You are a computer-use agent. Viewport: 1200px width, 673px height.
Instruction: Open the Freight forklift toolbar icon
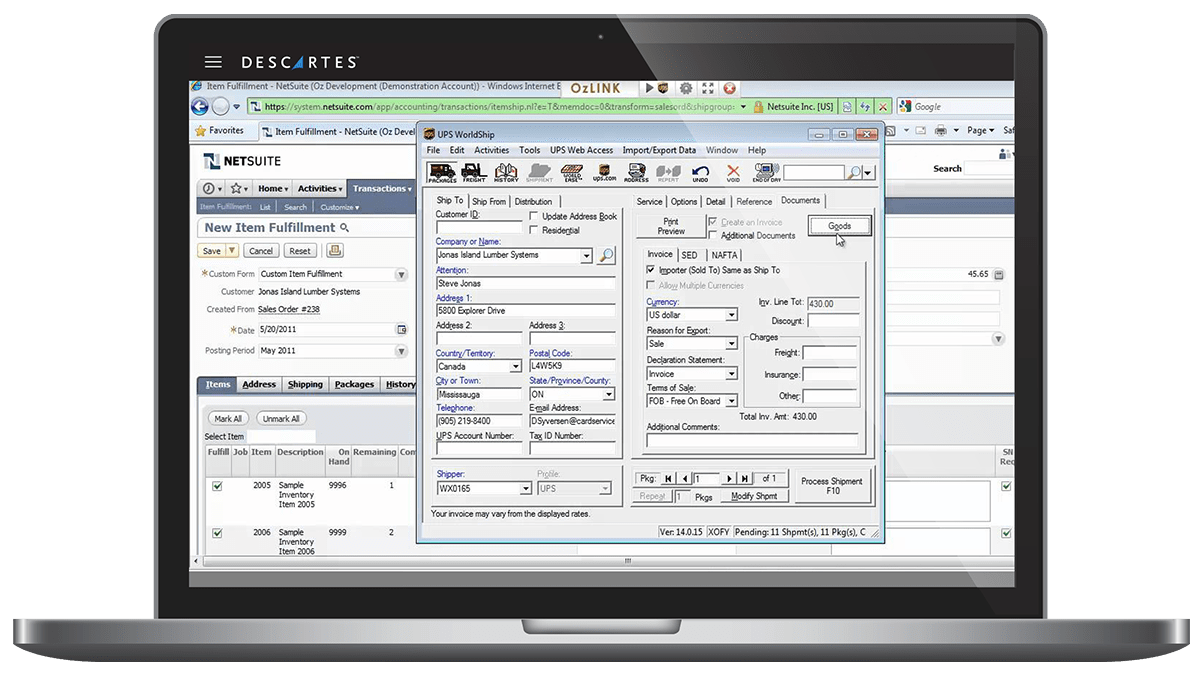pyautogui.click(x=474, y=173)
